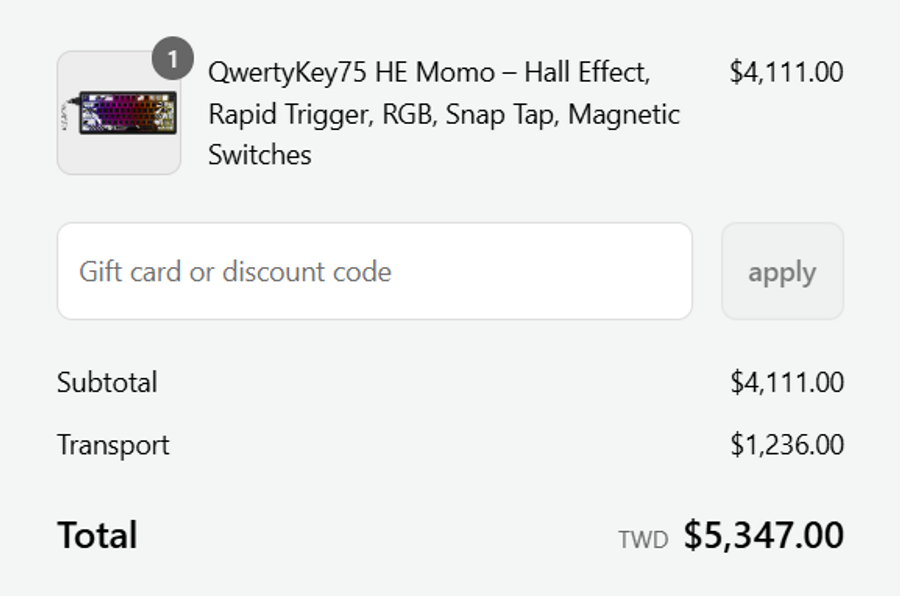Select the Subtotal amount $4,111.00

(786, 382)
